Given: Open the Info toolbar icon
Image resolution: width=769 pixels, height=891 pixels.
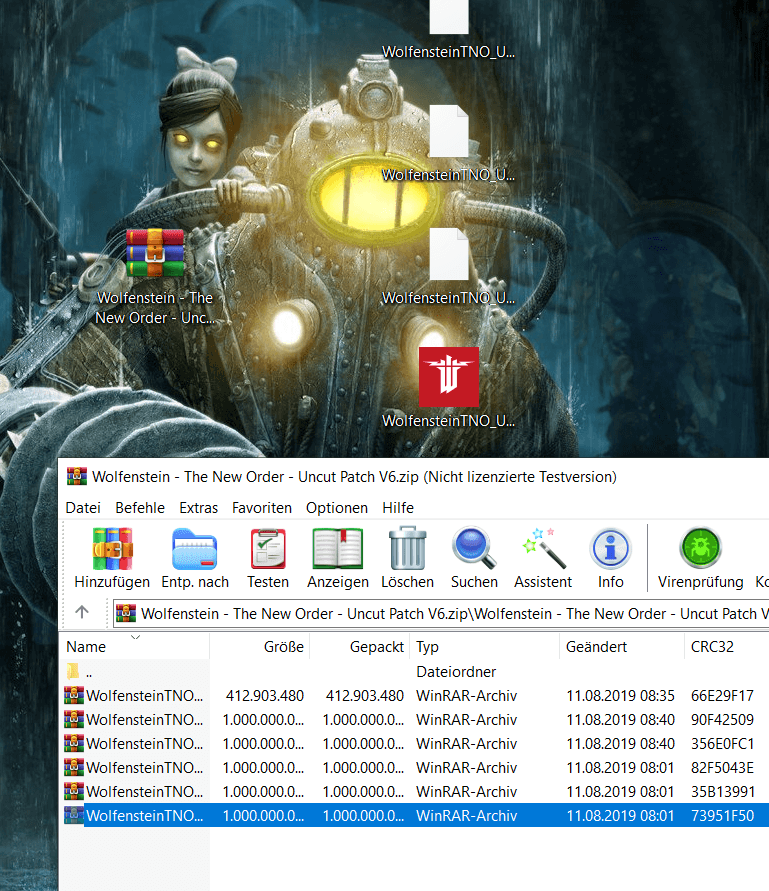Looking at the screenshot, I should point(610,548).
